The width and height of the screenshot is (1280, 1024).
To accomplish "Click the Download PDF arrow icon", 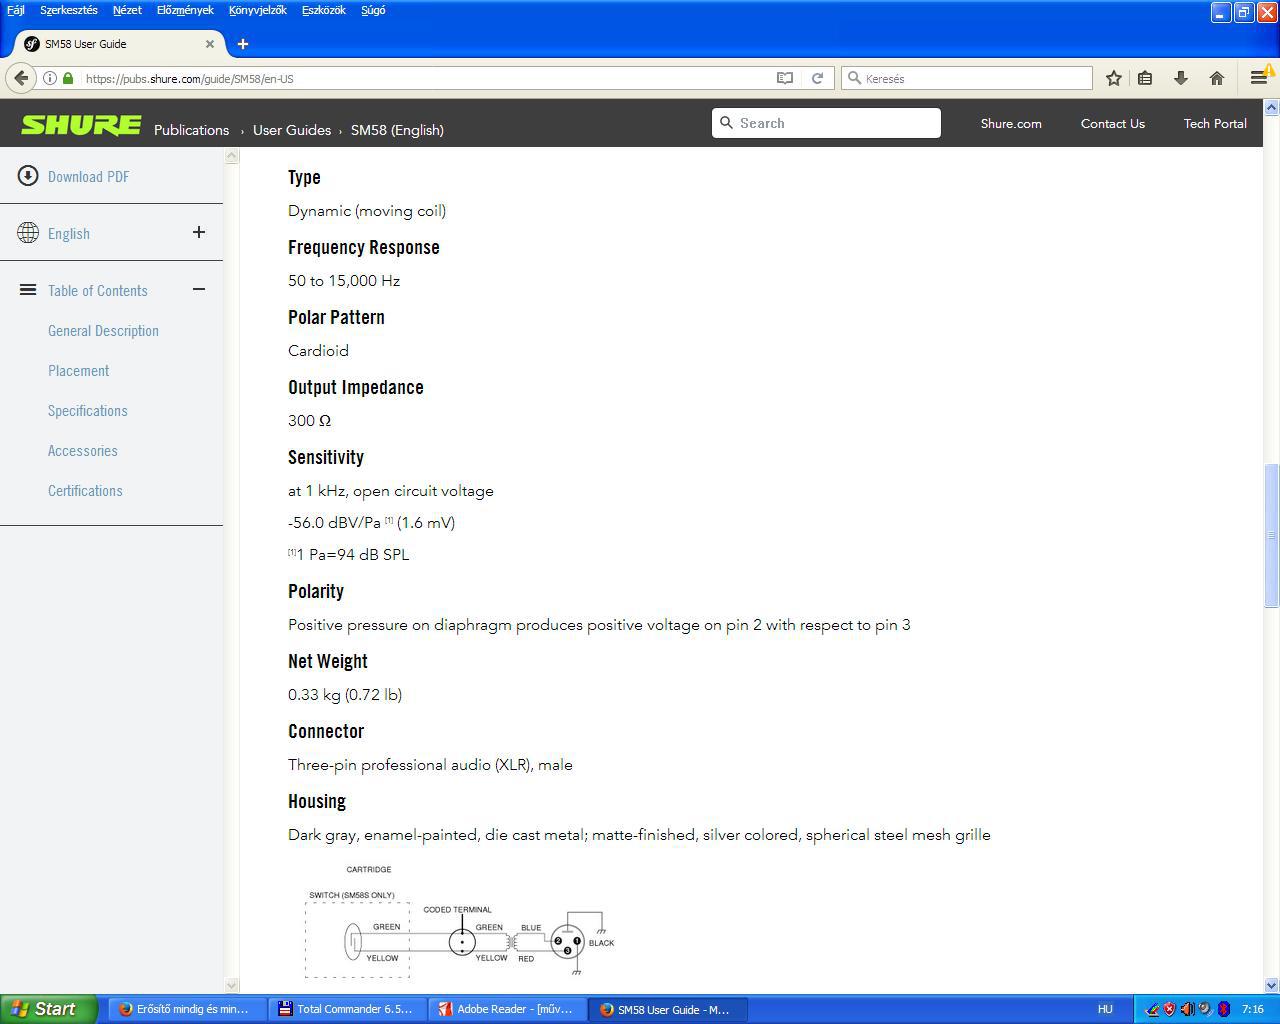I will [x=28, y=176].
